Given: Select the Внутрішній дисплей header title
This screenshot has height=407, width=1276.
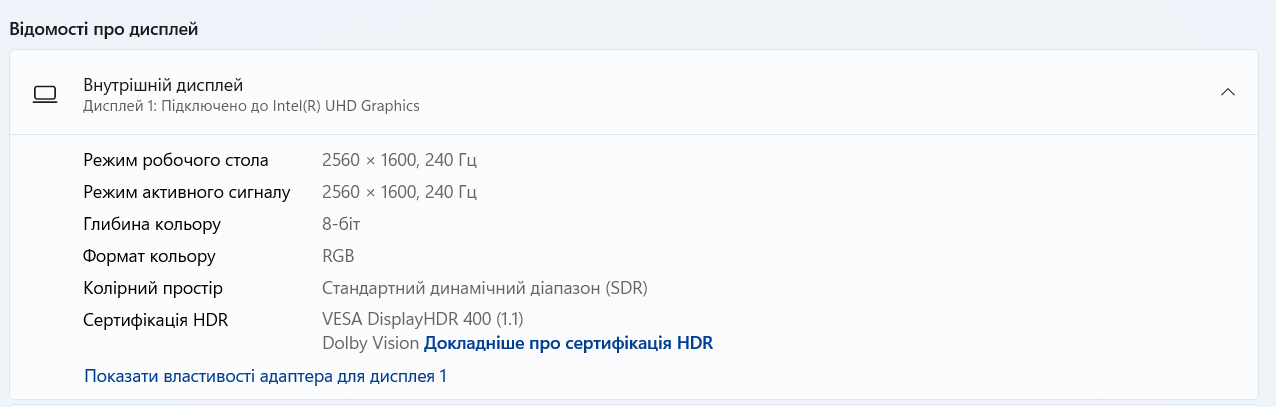Looking at the screenshot, I should [163, 85].
